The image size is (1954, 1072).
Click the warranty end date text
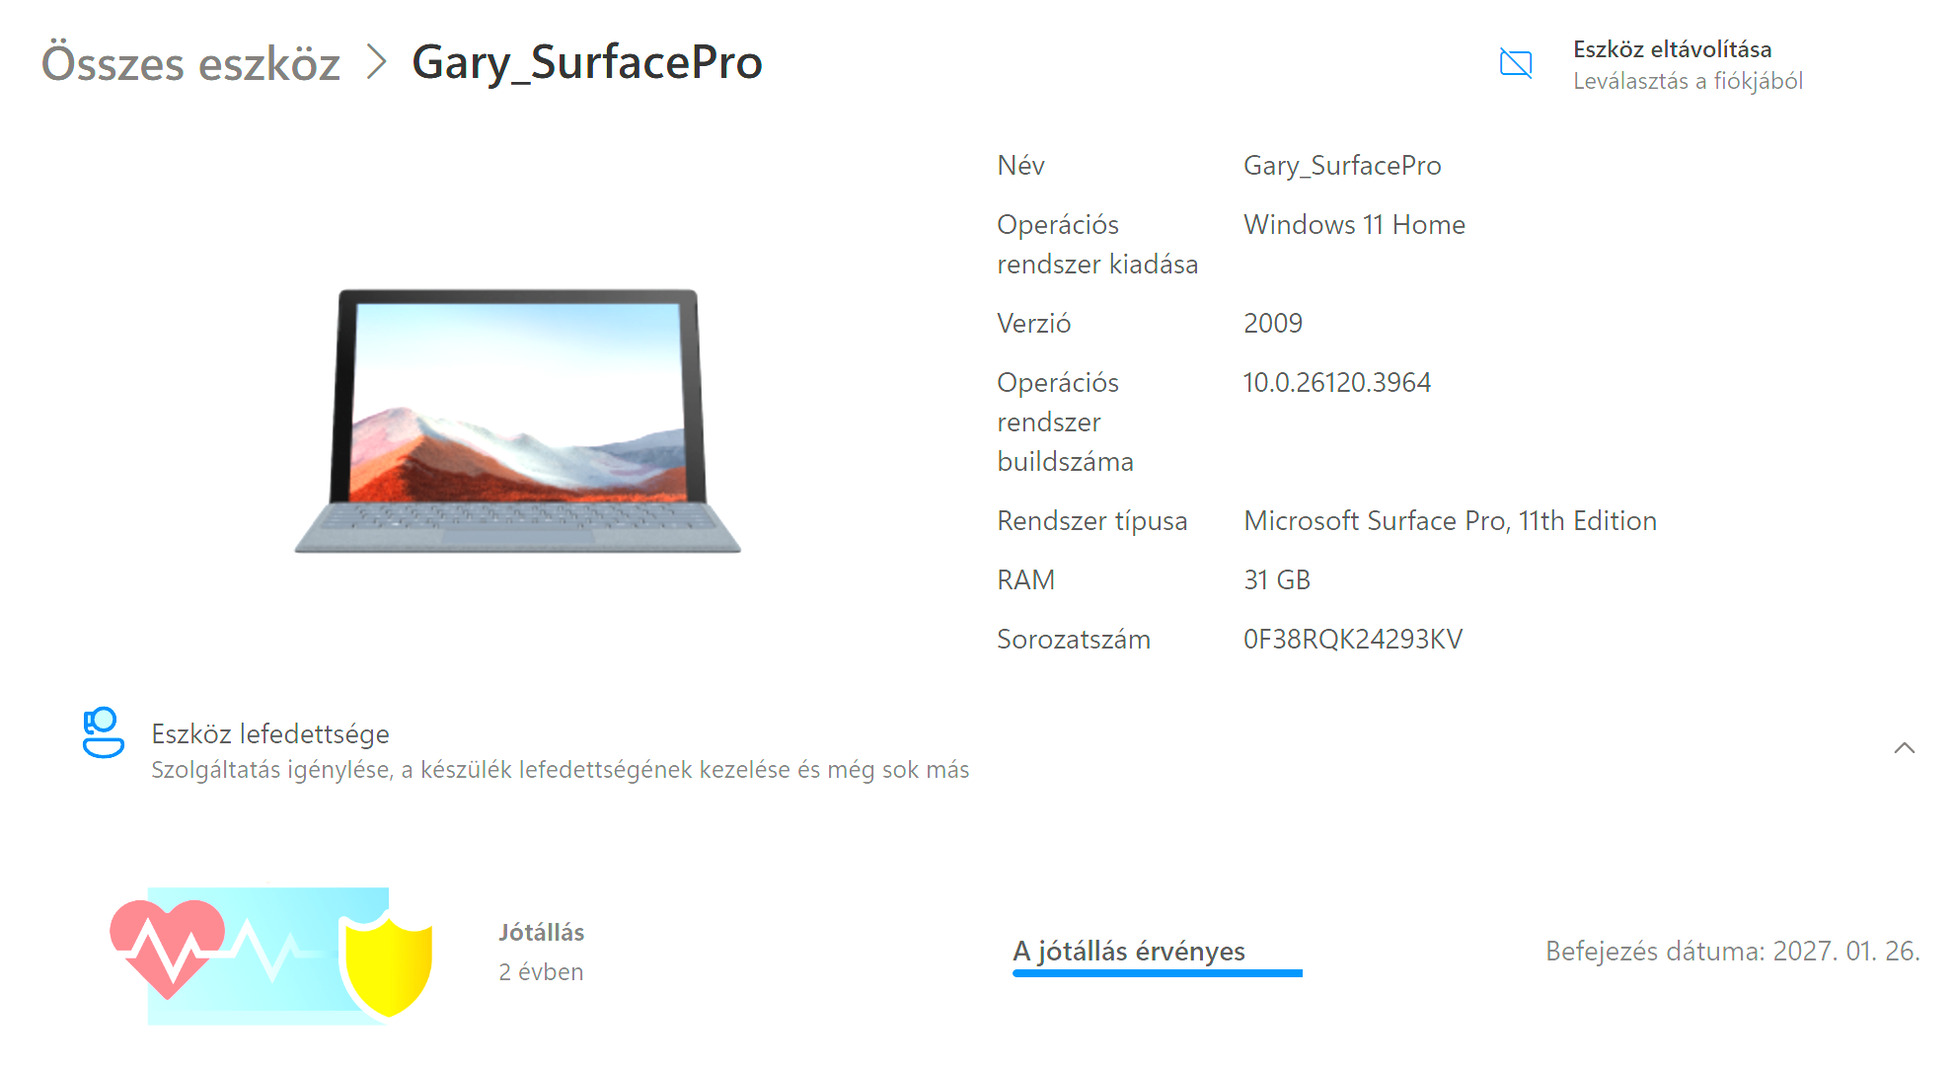pos(1732,951)
